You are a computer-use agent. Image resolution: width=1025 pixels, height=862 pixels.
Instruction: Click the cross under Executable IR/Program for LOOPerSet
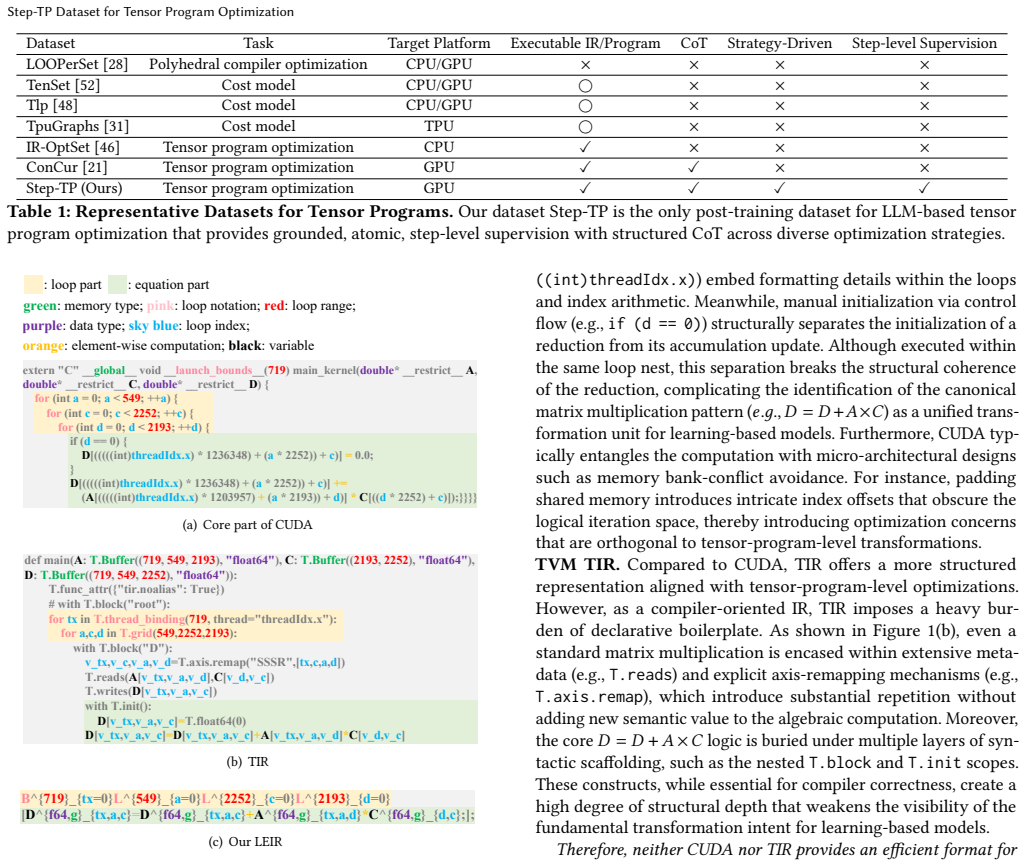pyautogui.click(x=585, y=65)
